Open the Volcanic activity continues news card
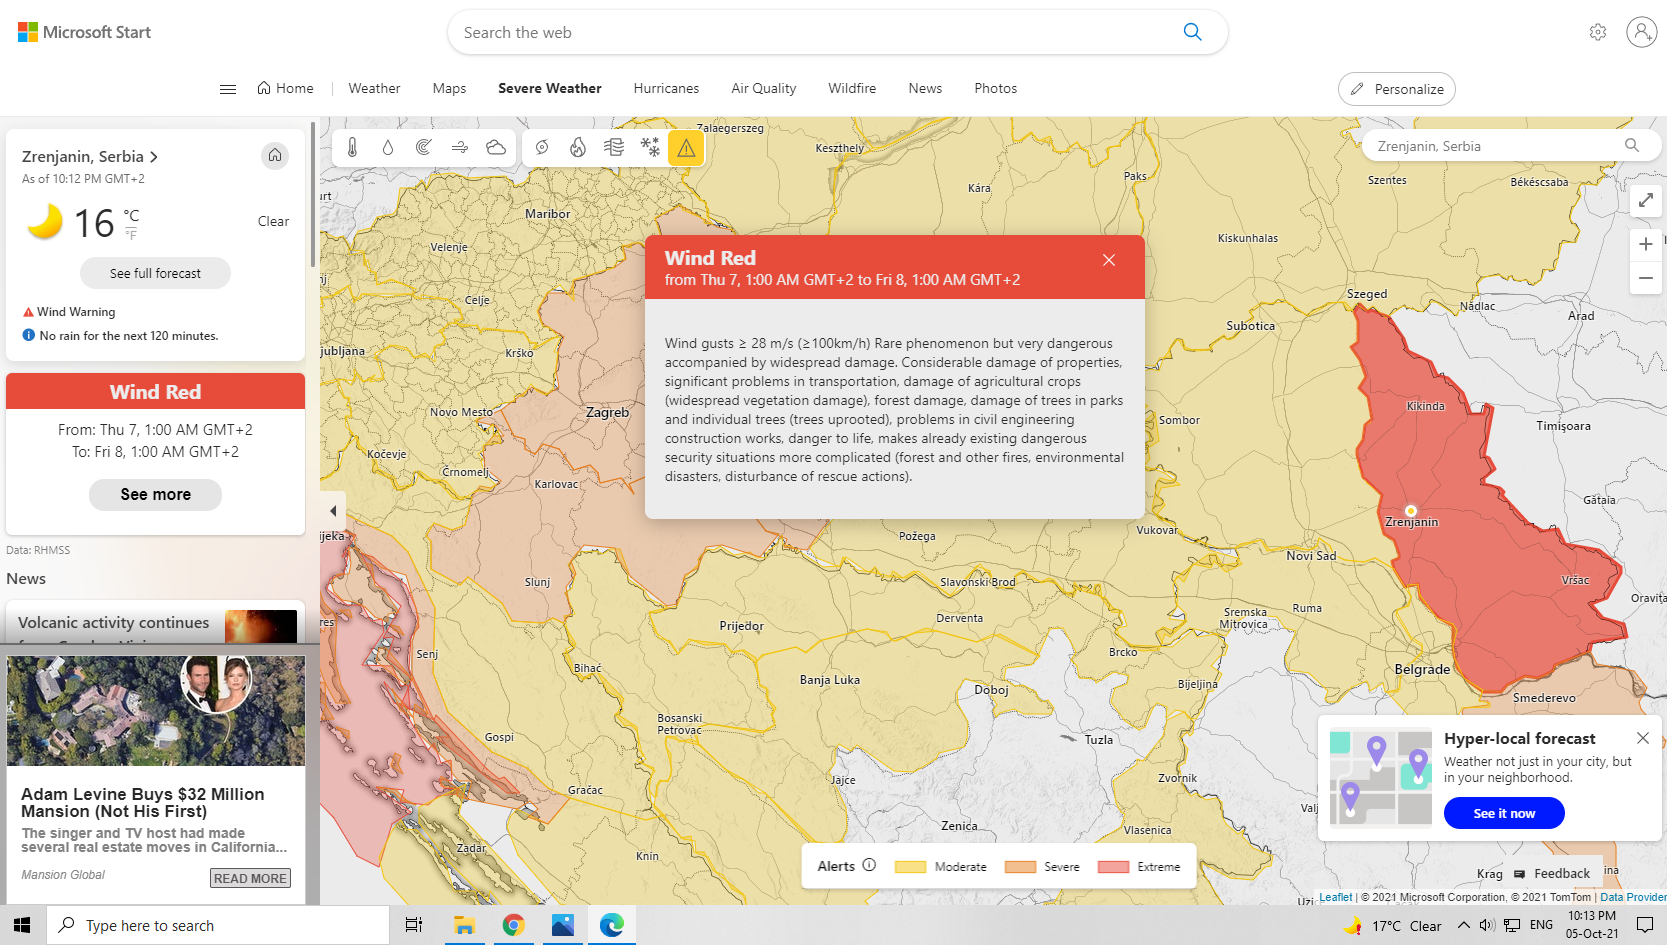Viewport: 1667px width, 945px height. 155,622
